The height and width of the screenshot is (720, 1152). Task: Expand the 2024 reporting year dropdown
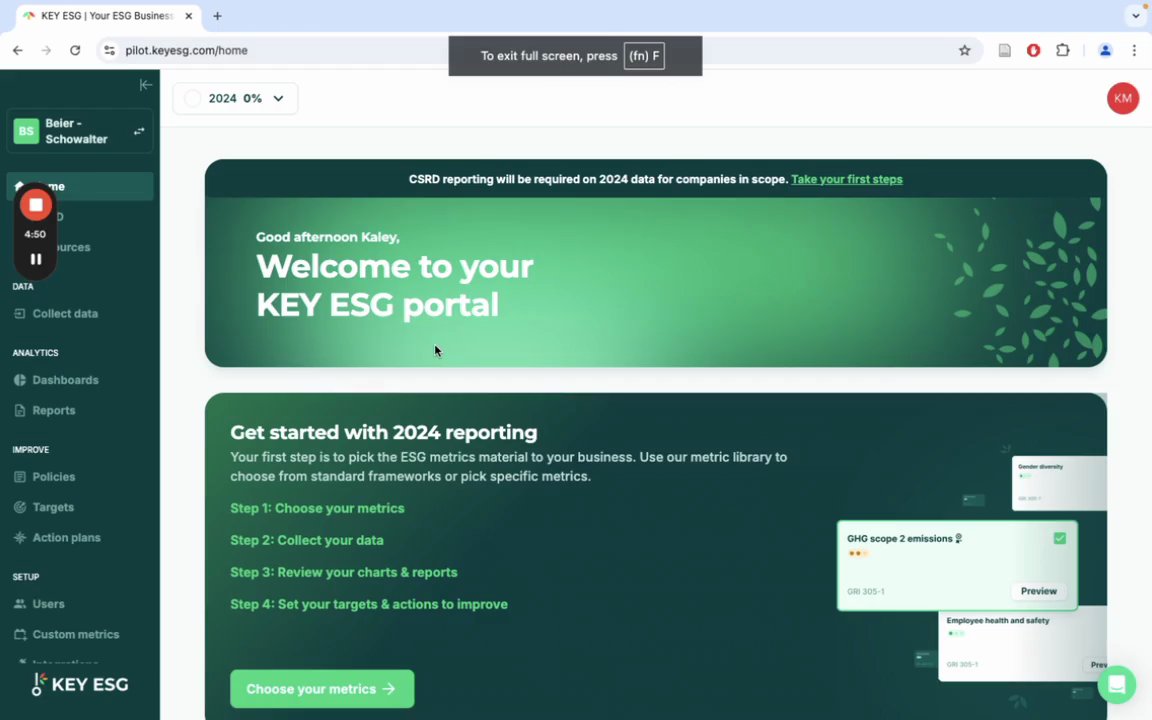coord(235,98)
